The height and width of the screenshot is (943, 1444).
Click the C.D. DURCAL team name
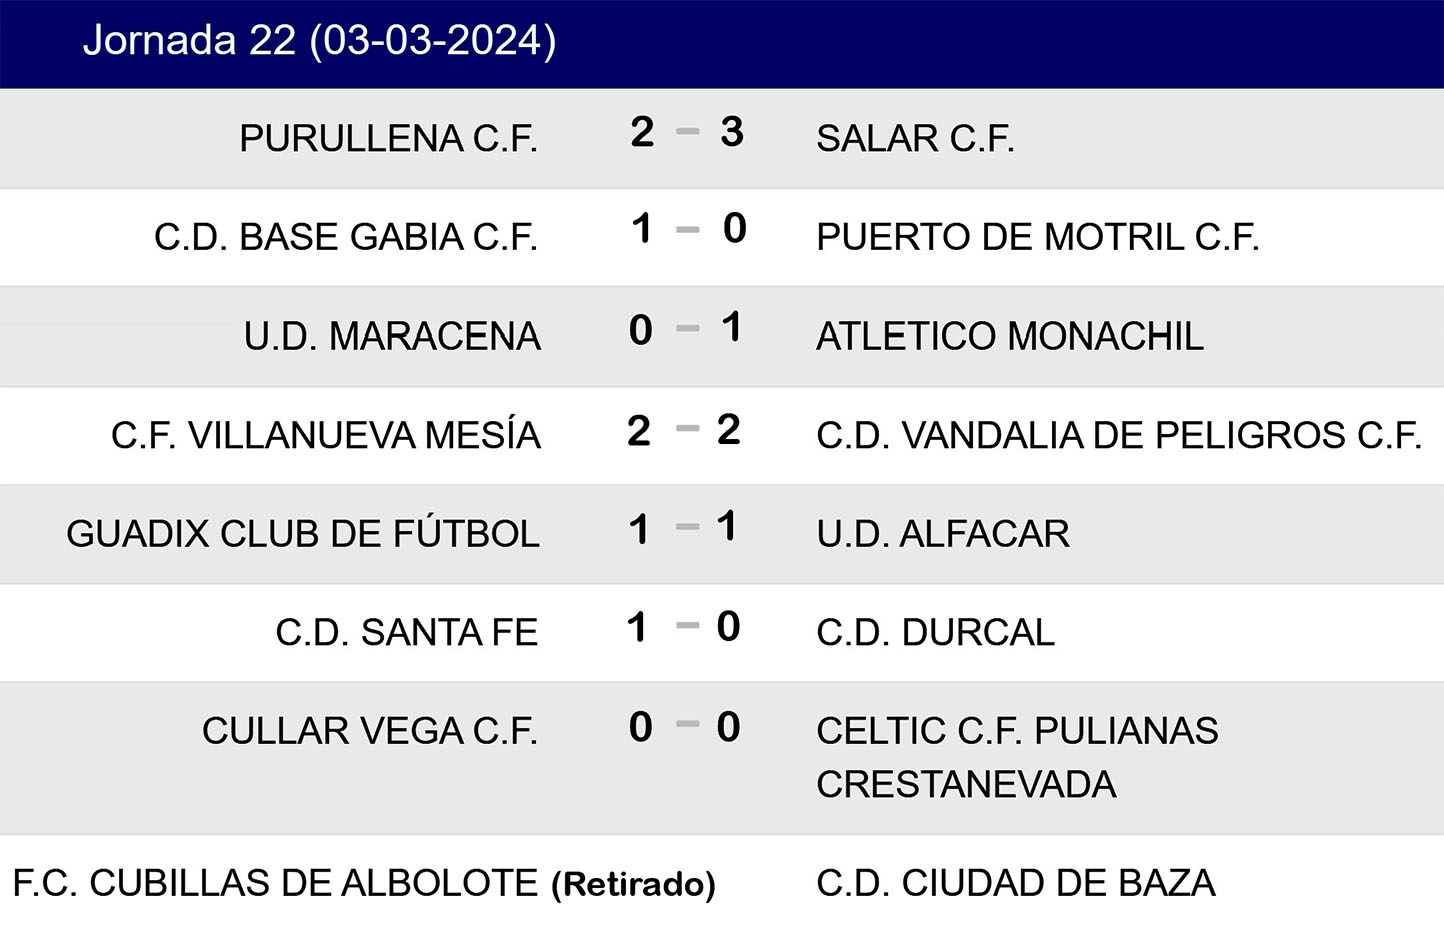pos(935,632)
